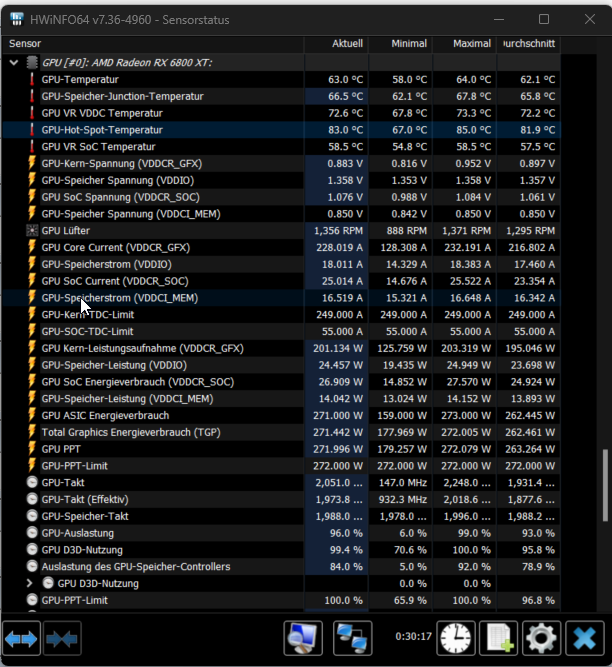
Task: Click lightning icon beside GPU PPT
Action: (x=32, y=449)
